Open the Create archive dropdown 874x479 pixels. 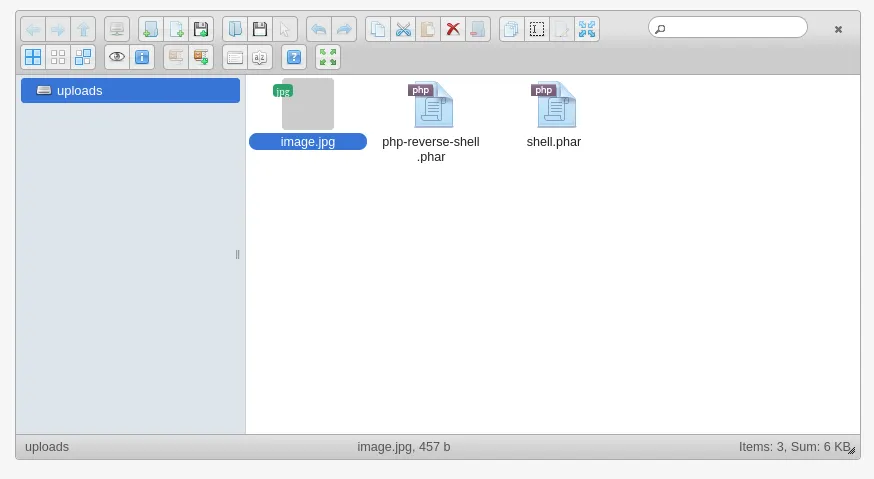[201, 57]
